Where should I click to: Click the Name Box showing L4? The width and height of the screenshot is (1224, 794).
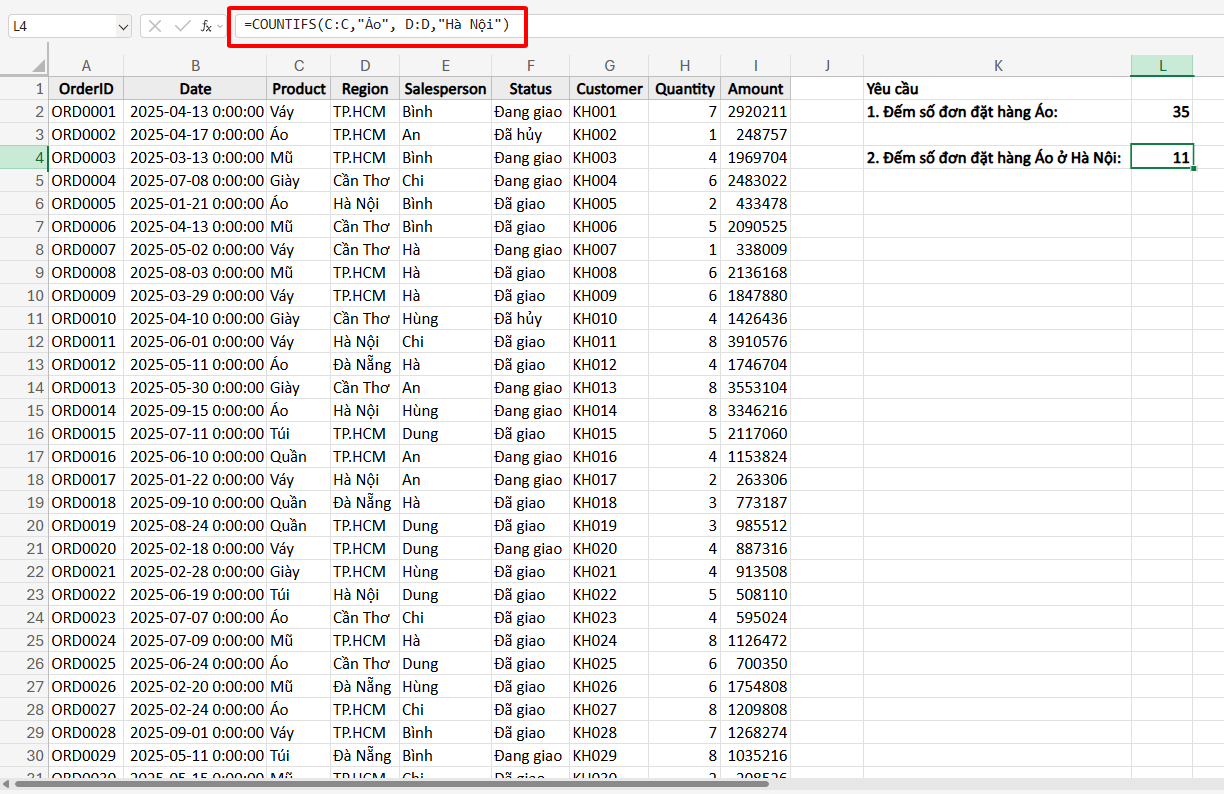click(x=58, y=26)
